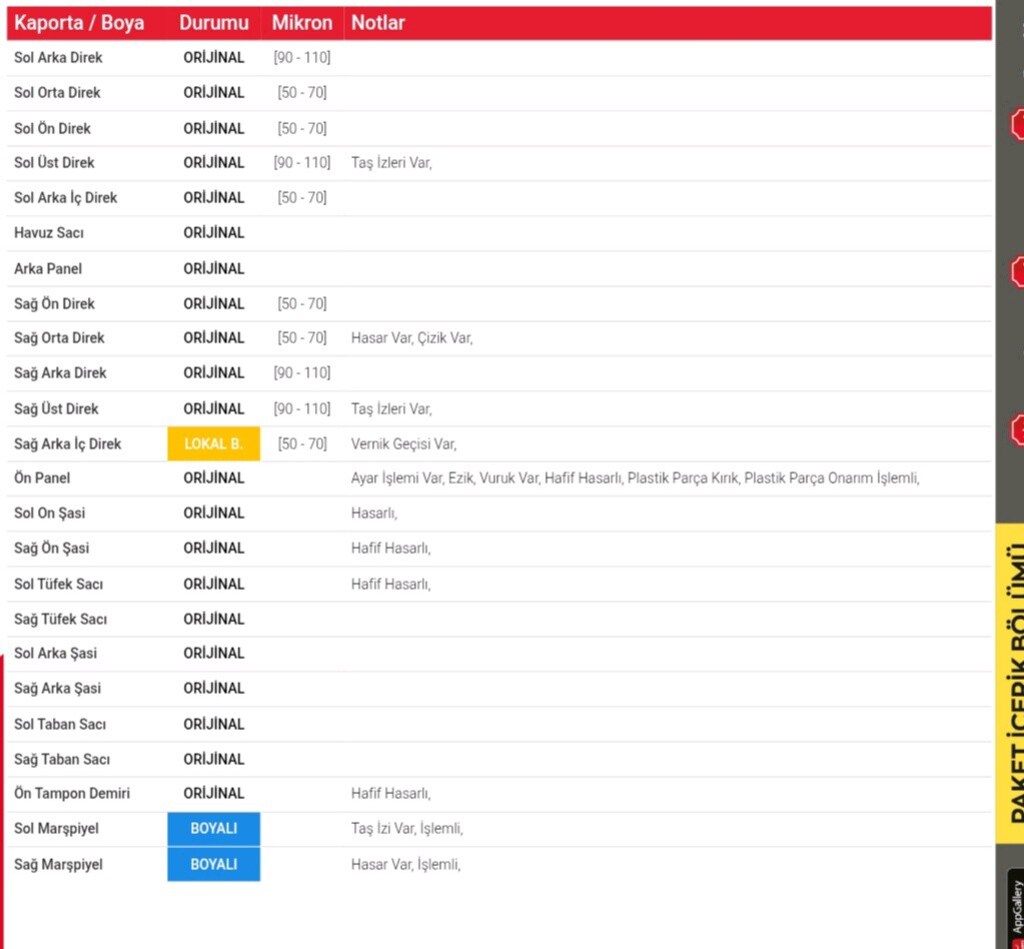This screenshot has height=949, width=1024.
Task: Click the Mikron column header
Action: (302, 23)
